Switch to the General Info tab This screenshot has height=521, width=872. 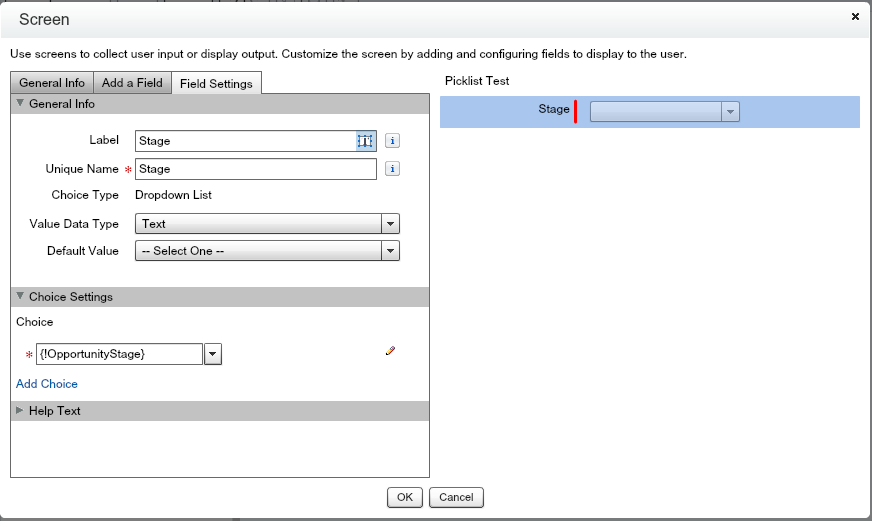pos(52,83)
